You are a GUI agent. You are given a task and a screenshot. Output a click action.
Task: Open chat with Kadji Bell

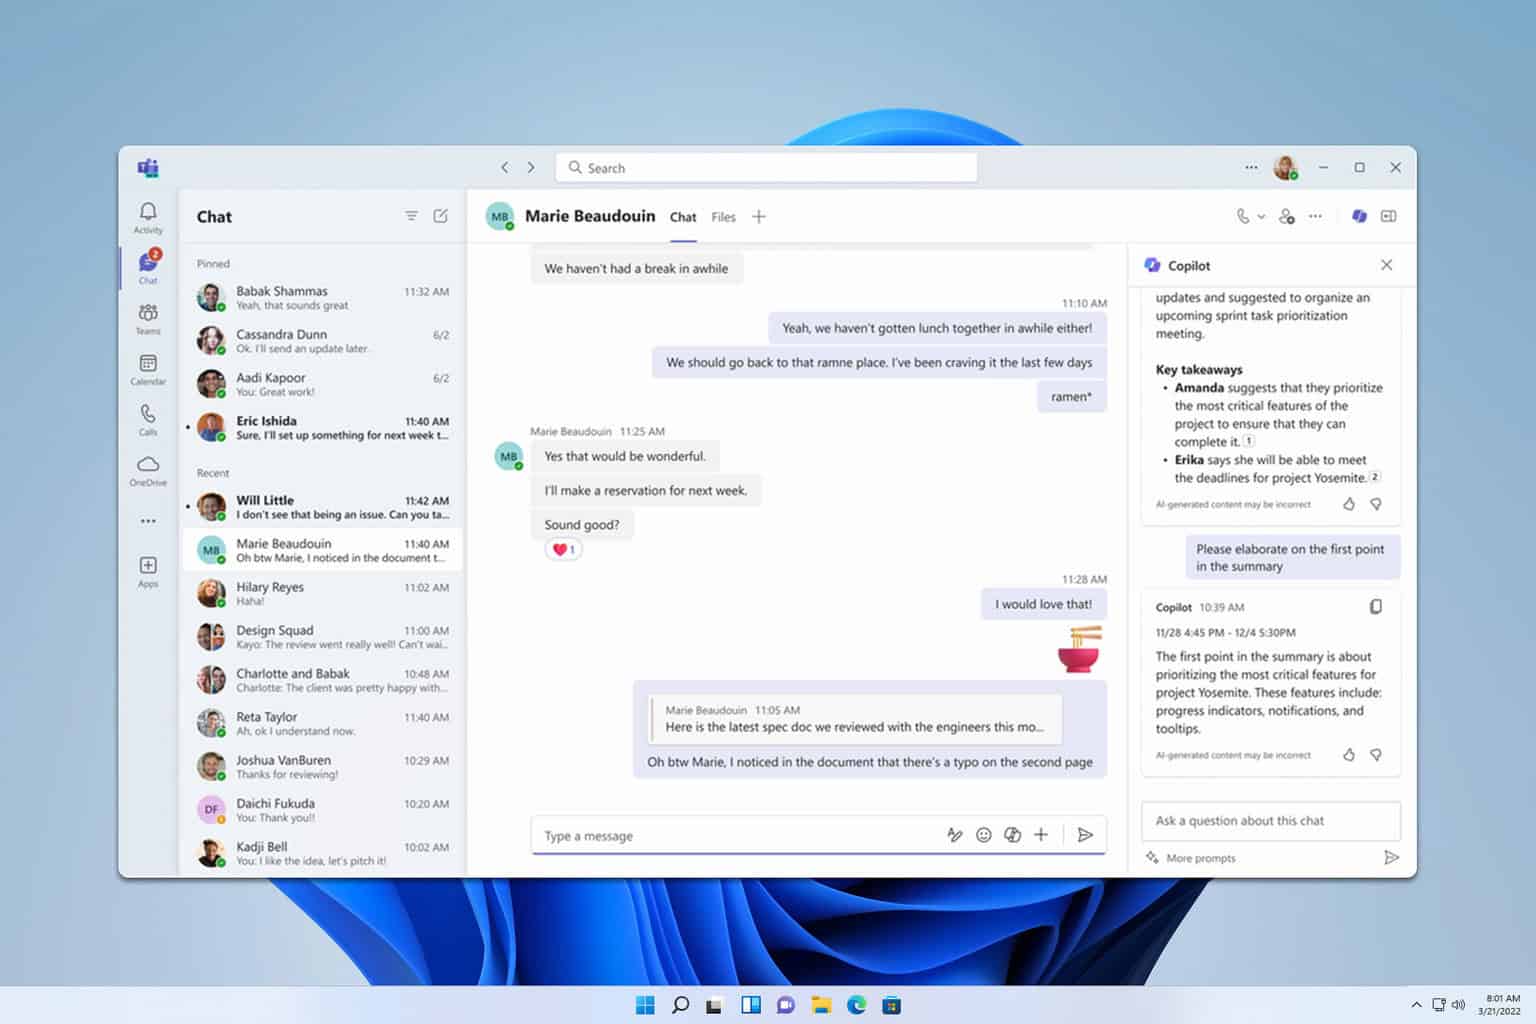(x=322, y=853)
